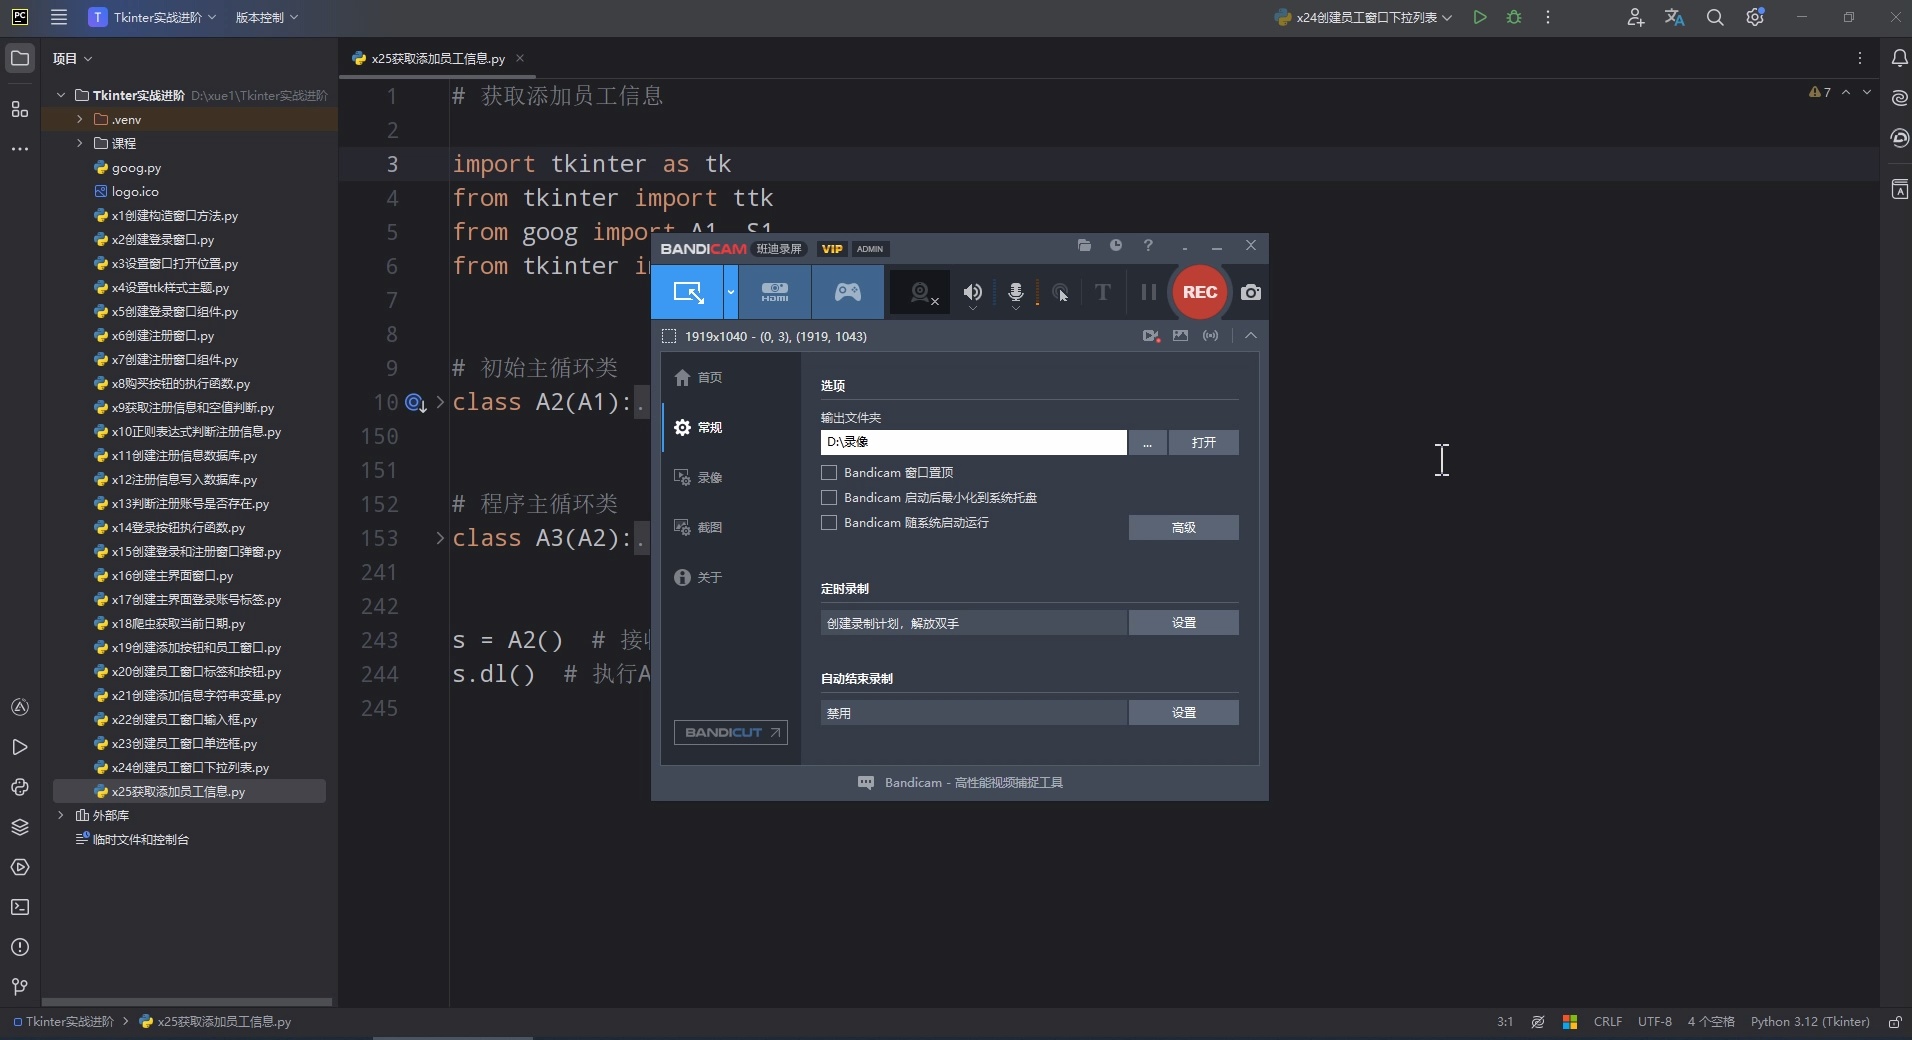Open the recording mode dropdown arrow

[x=731, y=292]
